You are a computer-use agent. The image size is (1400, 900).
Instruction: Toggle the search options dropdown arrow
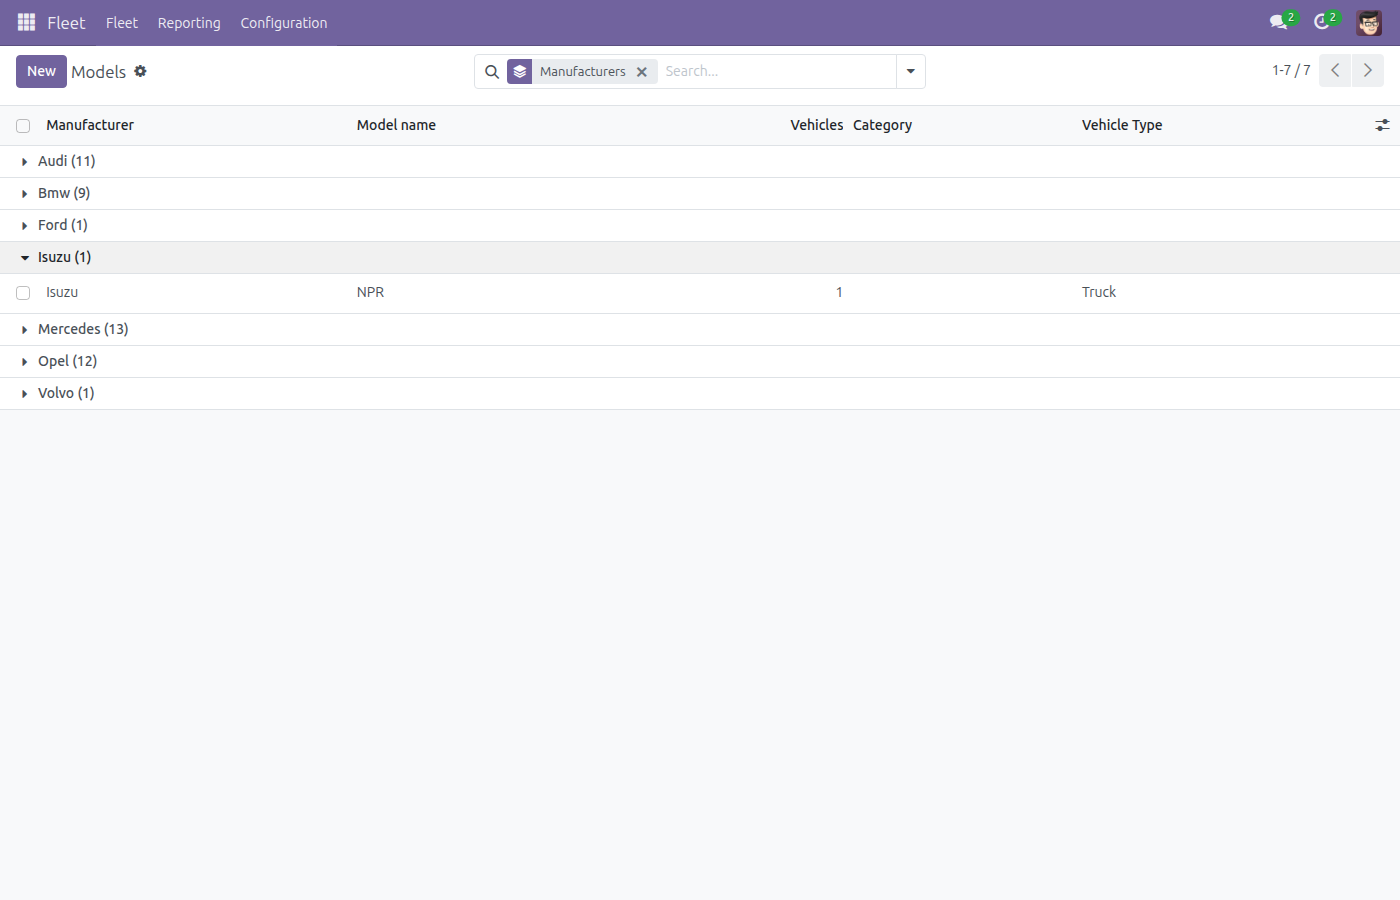point(910,72)
